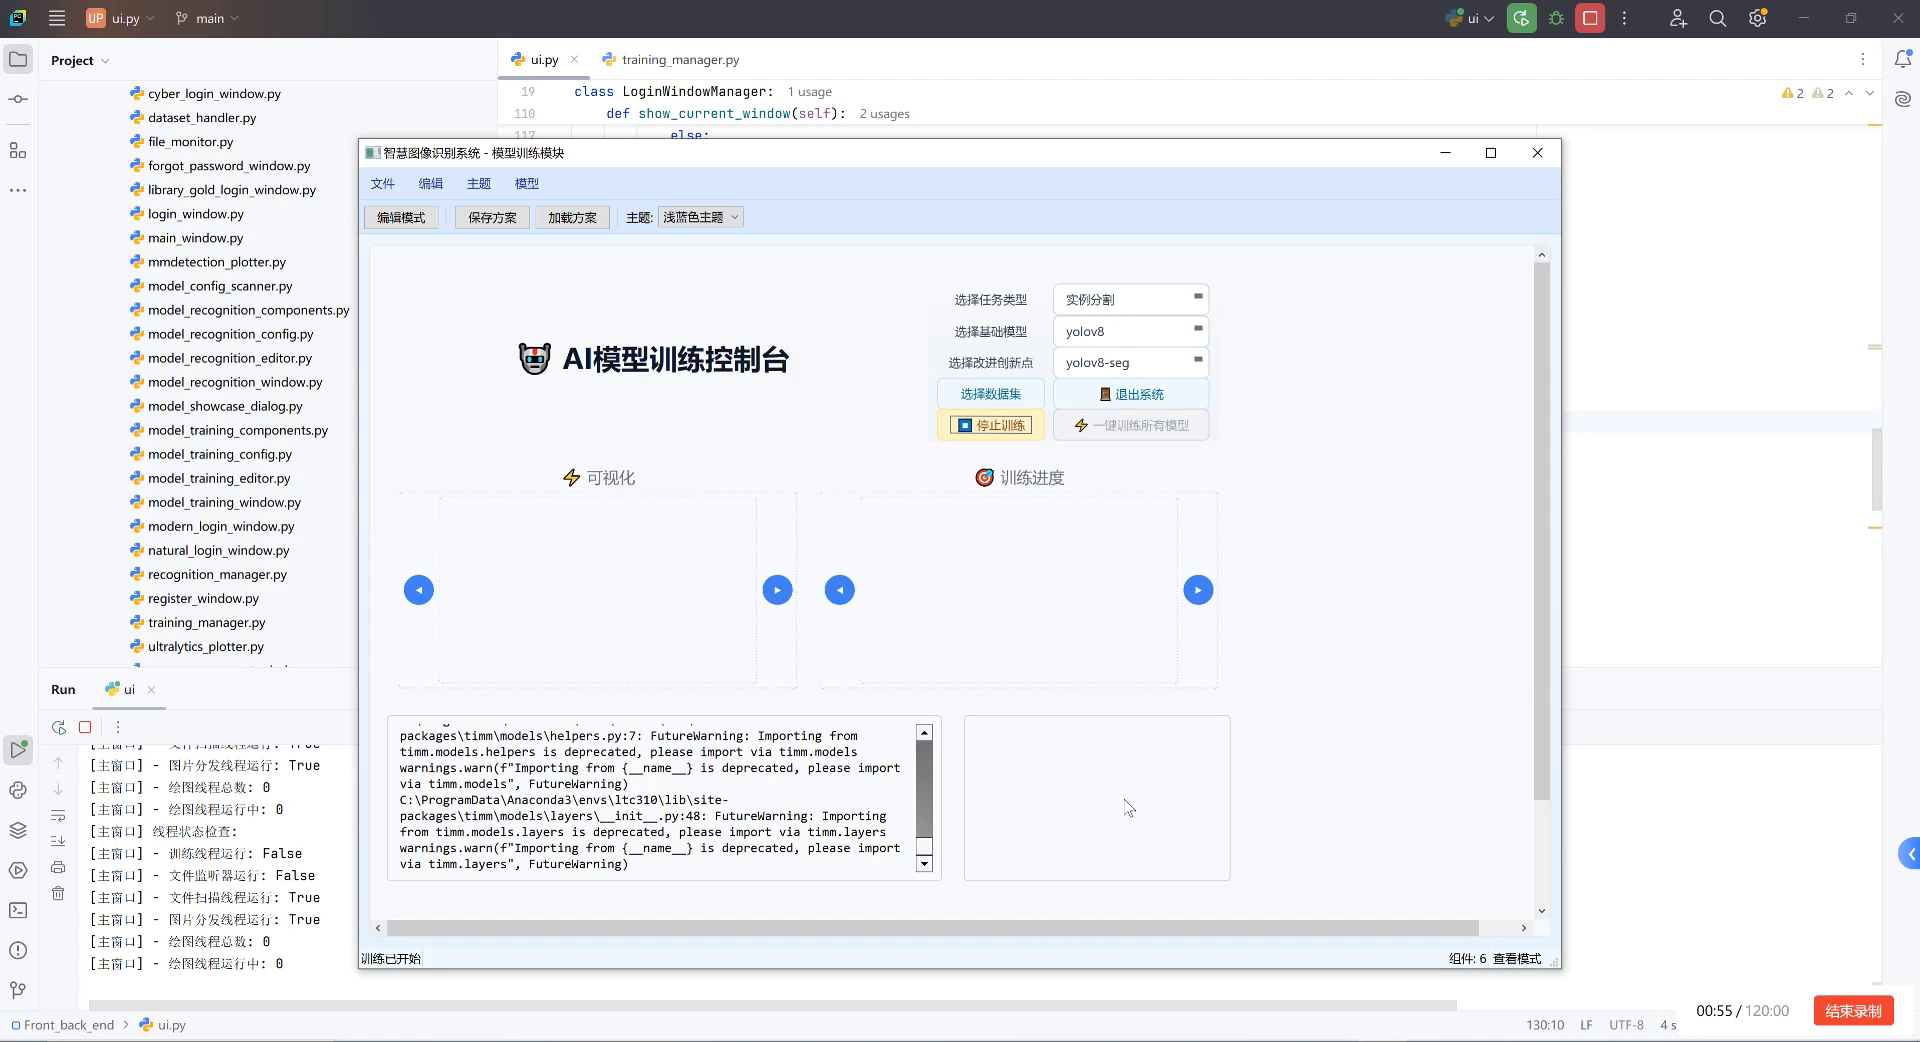The height and width of the screenshot is (1042, 1920).
Task: Open the Commit tool window icon
Action: (18, 99)
